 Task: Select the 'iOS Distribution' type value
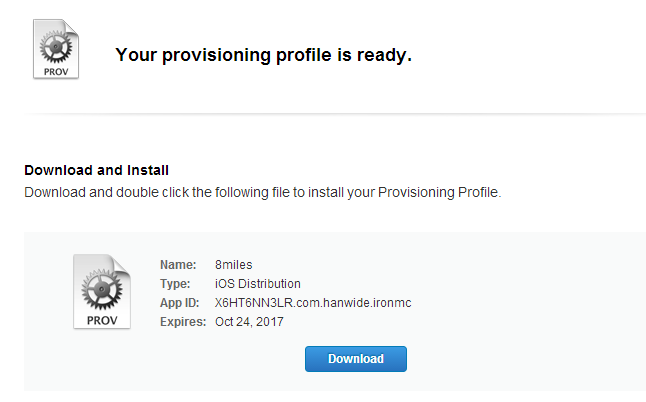258,284
